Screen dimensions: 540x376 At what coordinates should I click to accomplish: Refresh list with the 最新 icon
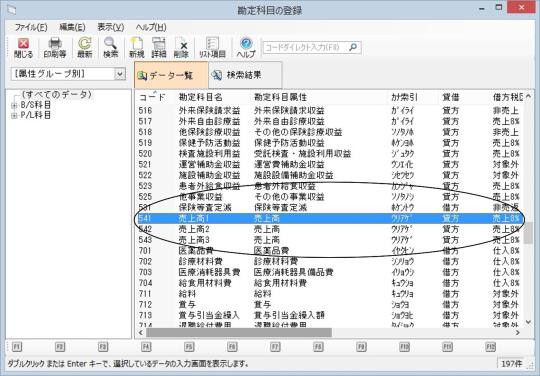[85, 48]
